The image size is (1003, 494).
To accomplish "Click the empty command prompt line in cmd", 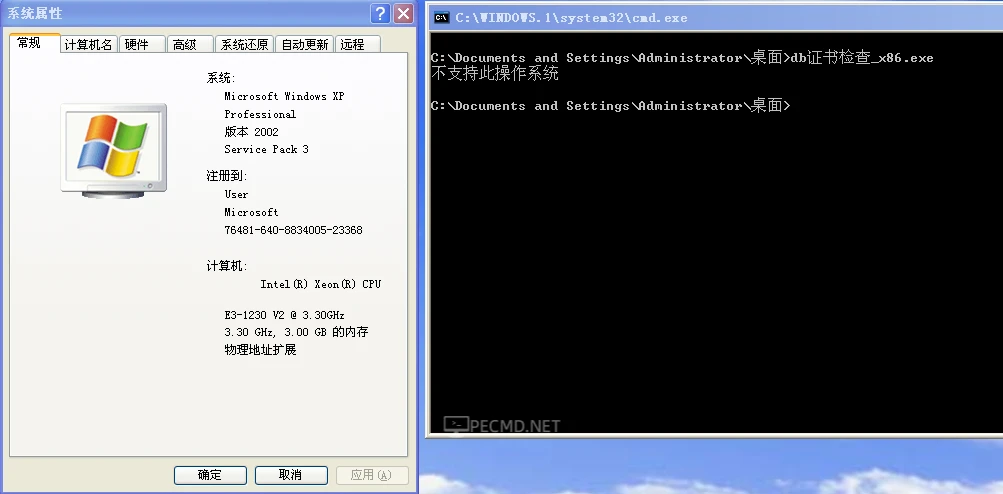I will (x=611, y=106).
